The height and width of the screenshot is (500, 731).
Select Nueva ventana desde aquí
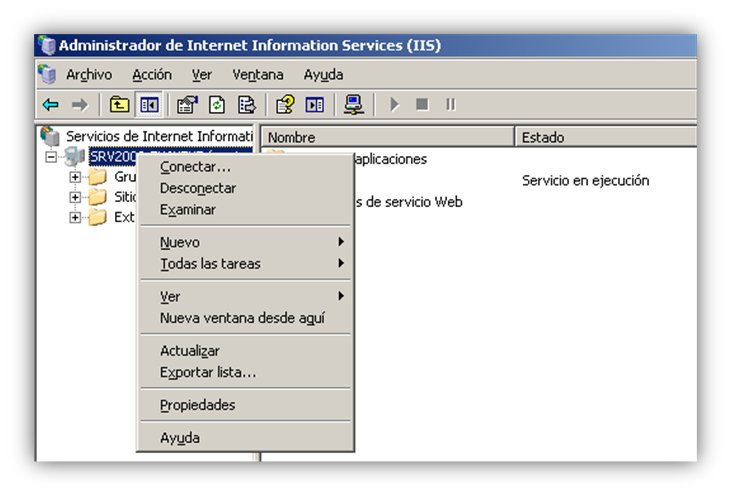click(x=246, y=318)
